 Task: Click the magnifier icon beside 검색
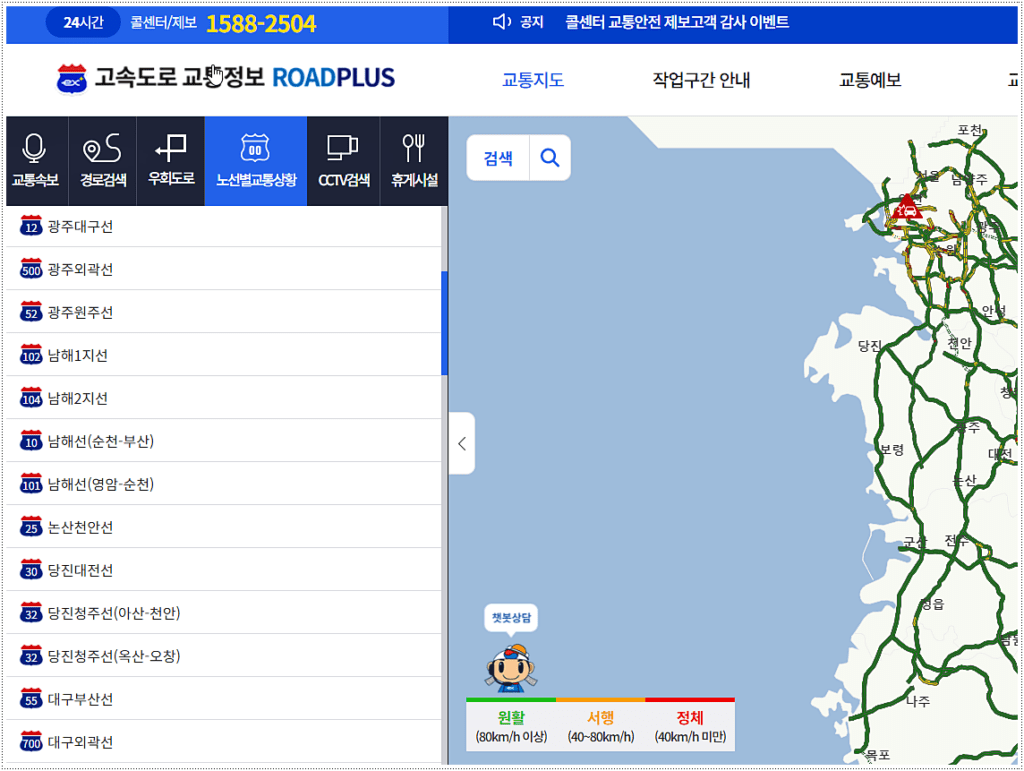(x=548, y=157)
